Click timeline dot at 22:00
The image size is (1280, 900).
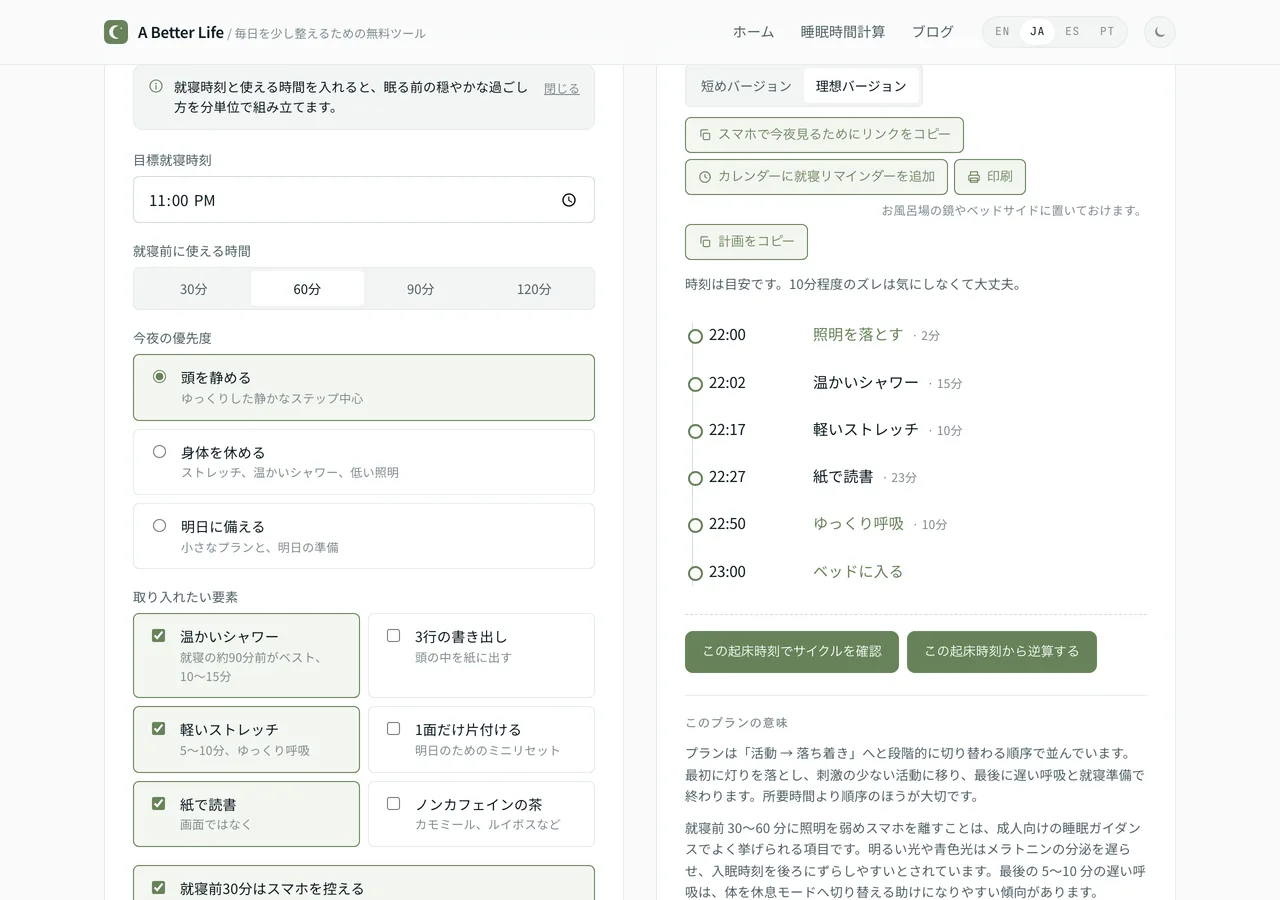click(x=695, y=336)
